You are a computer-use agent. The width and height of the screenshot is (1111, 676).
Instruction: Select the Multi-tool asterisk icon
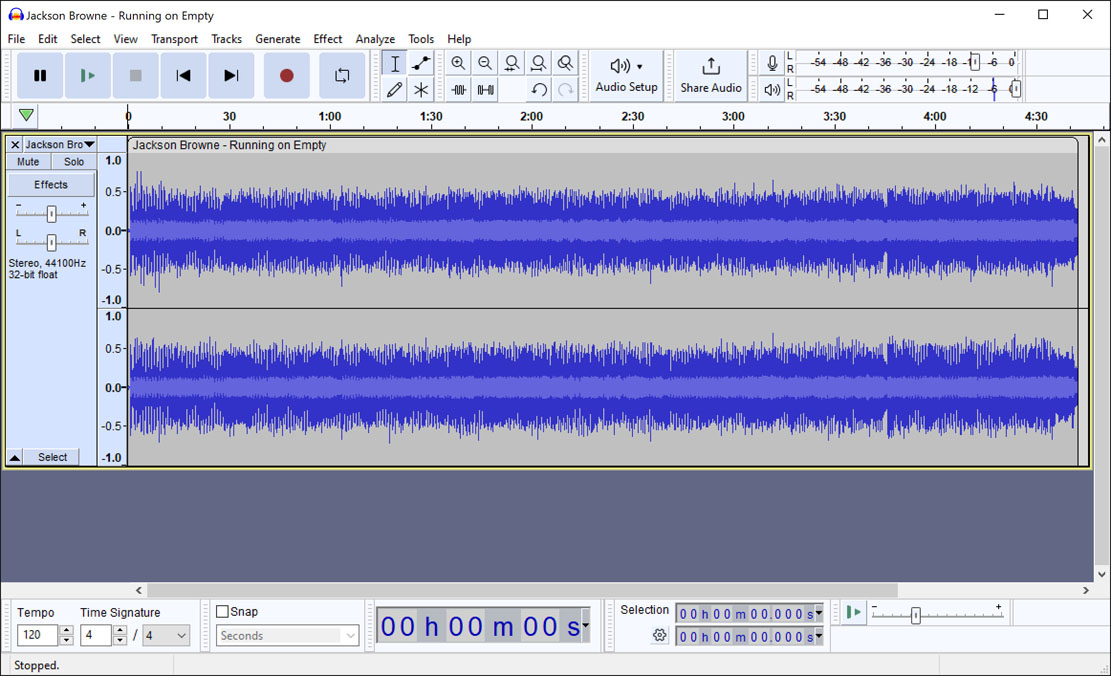[x=421, y=89]
